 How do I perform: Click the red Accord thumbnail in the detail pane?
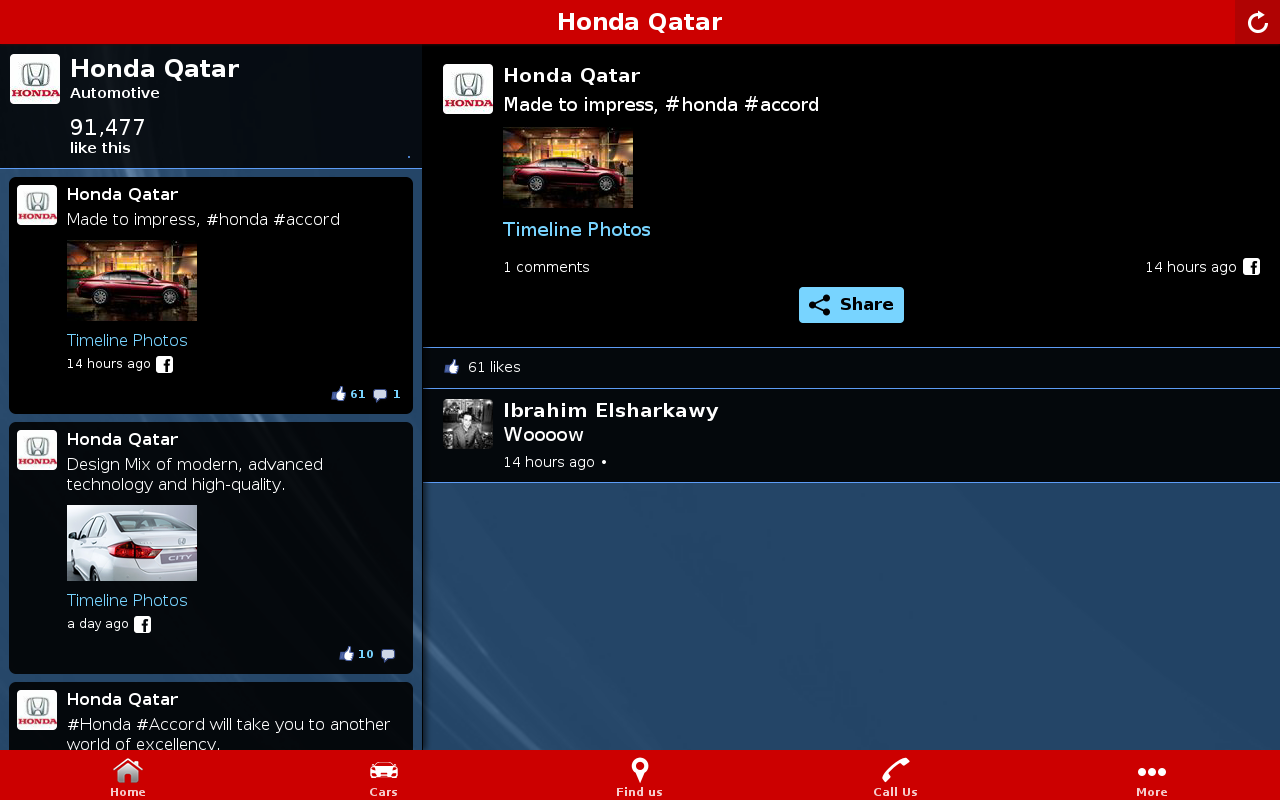(568, 168)
